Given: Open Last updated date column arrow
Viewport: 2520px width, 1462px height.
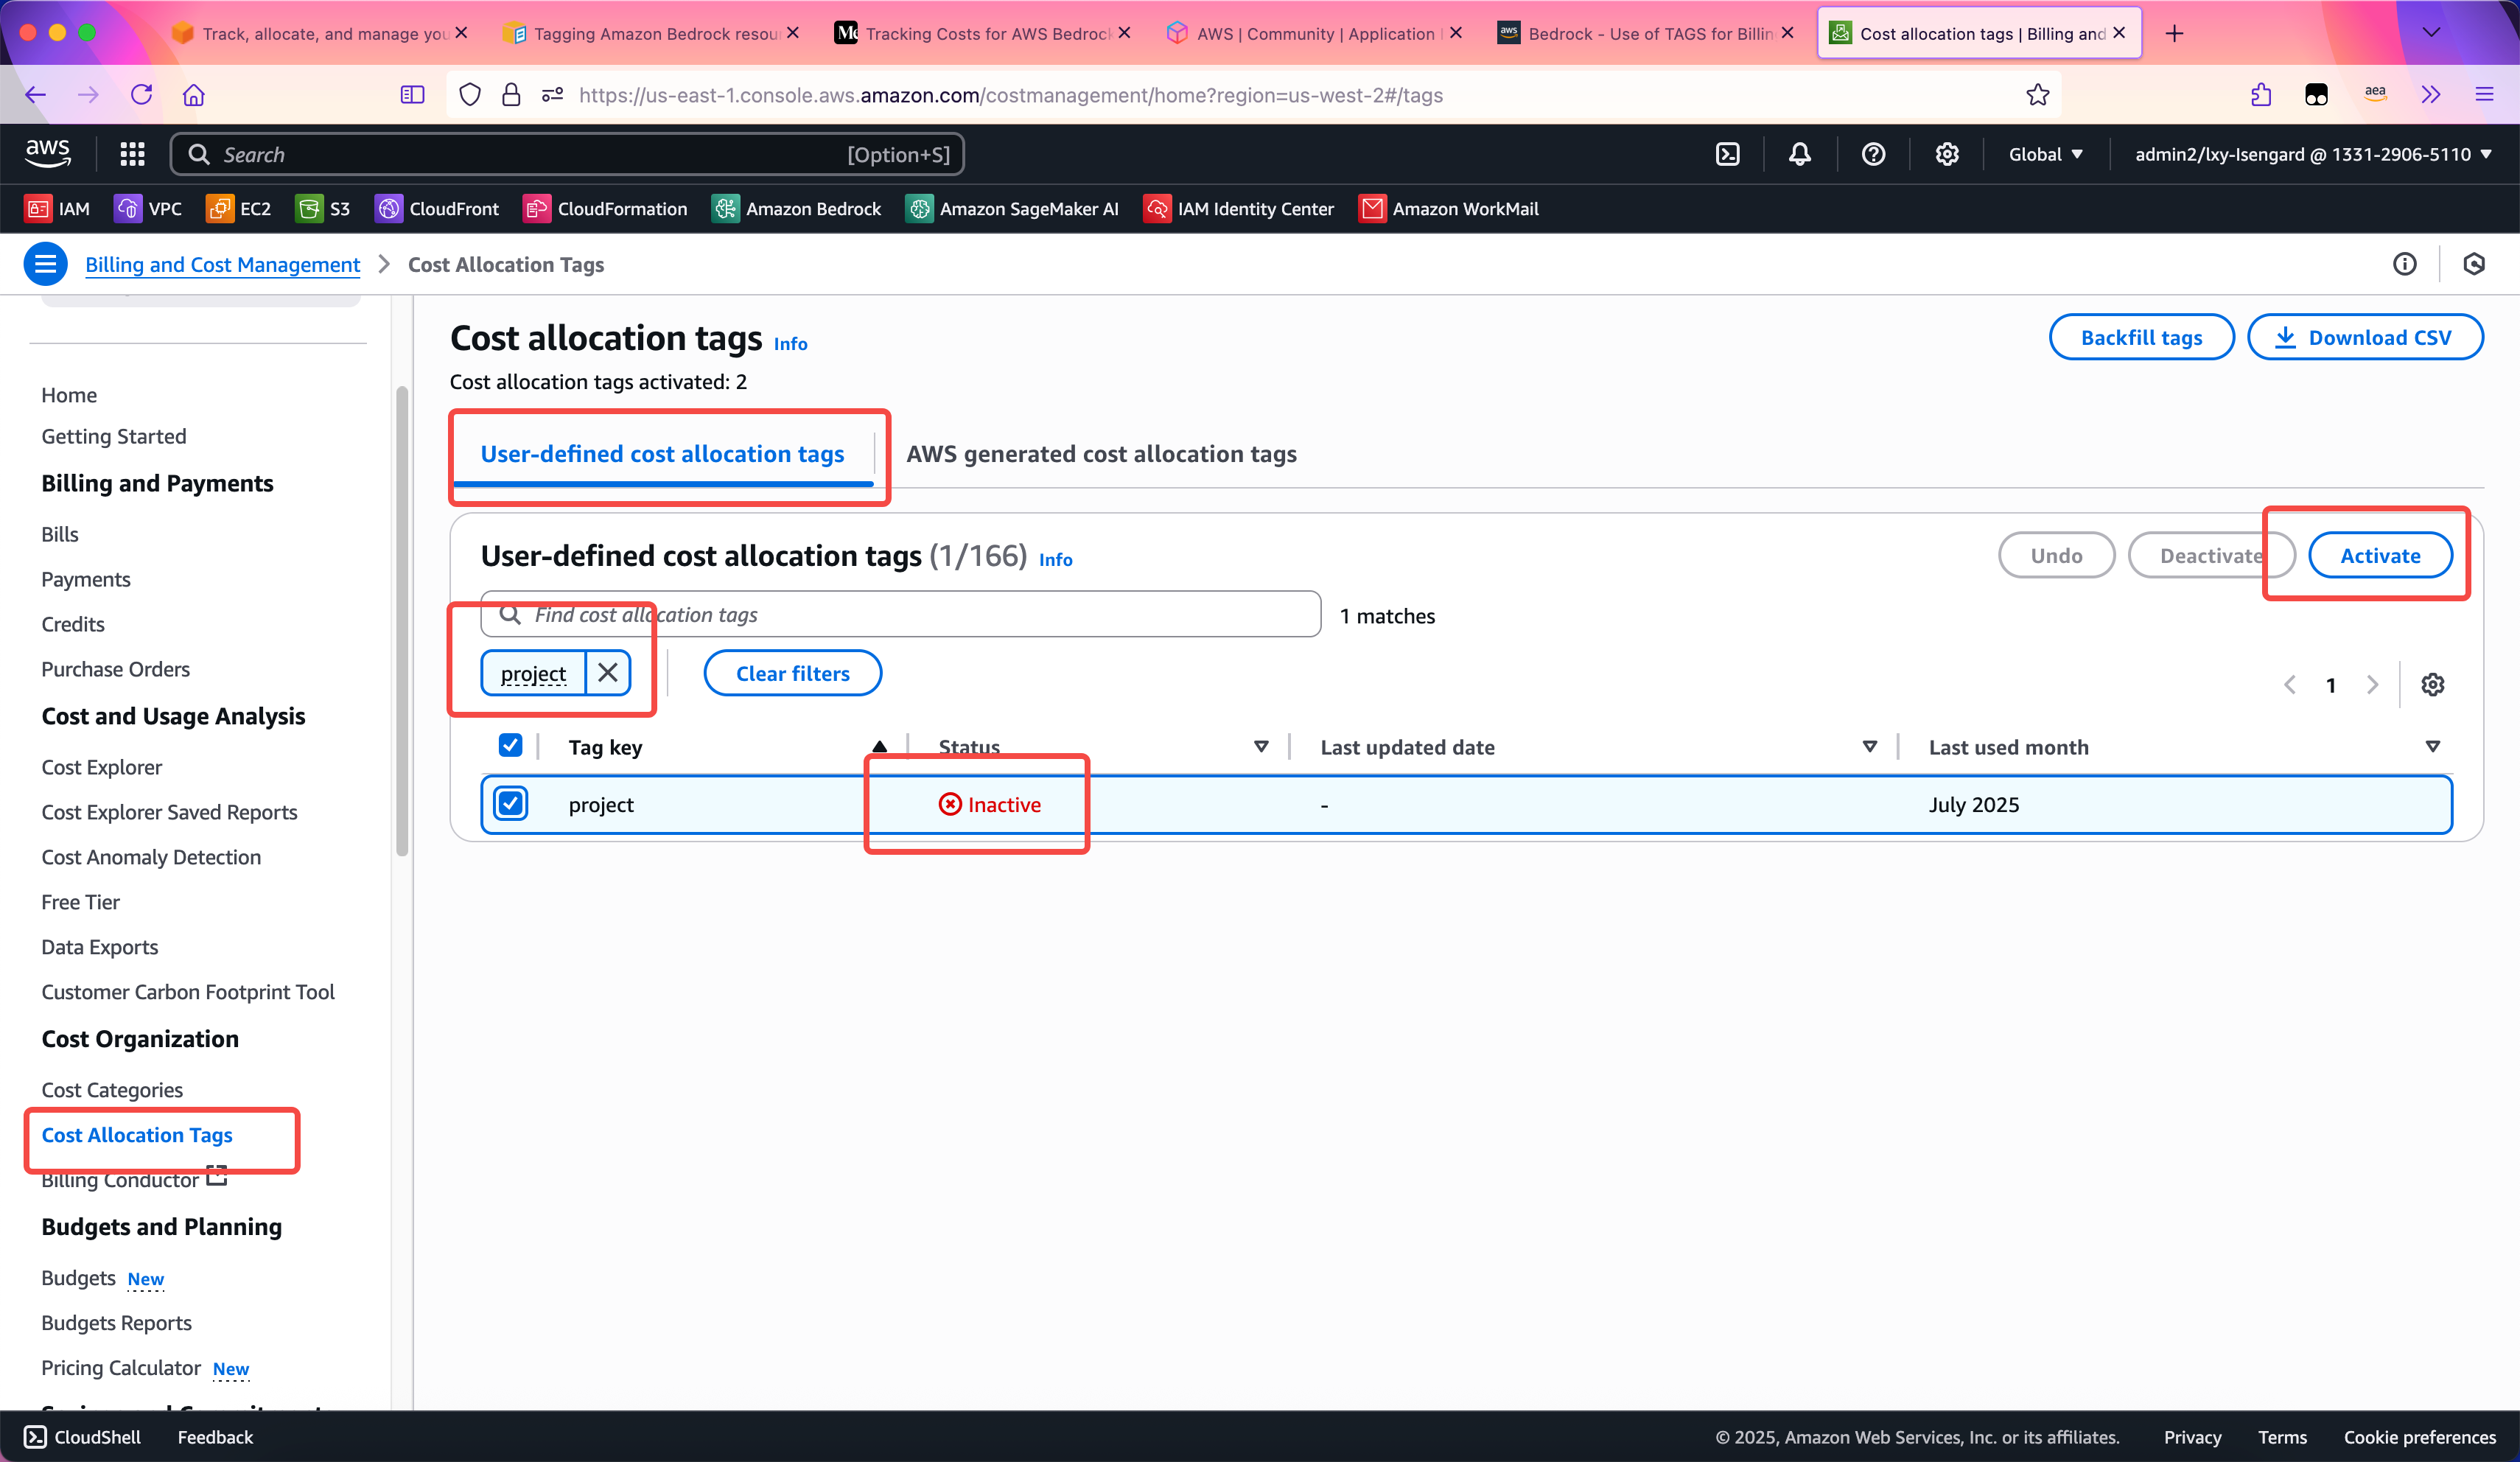Looking at the screenshot, I should tap(1869, 747).
